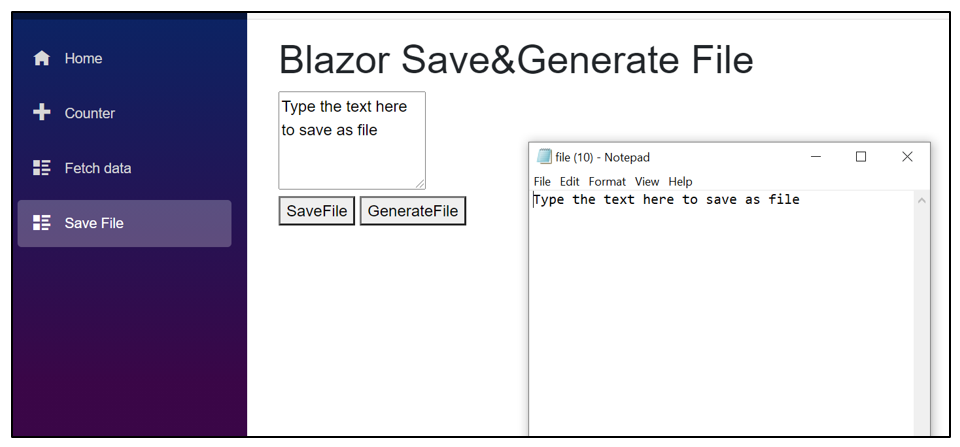Click the Home house icon in sidebar
Screen dimensions: 960x447
42,59
